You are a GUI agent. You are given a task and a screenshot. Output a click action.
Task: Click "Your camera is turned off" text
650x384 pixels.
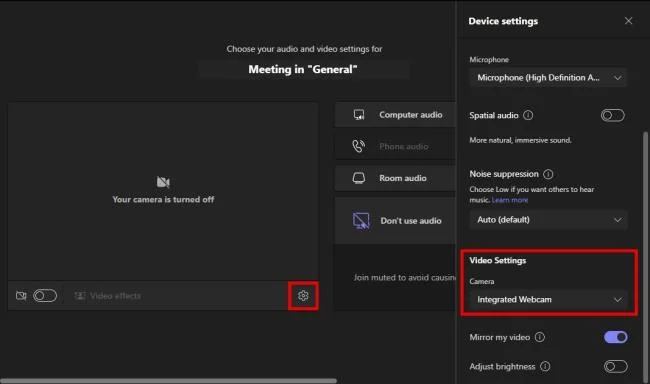[163, 199]
